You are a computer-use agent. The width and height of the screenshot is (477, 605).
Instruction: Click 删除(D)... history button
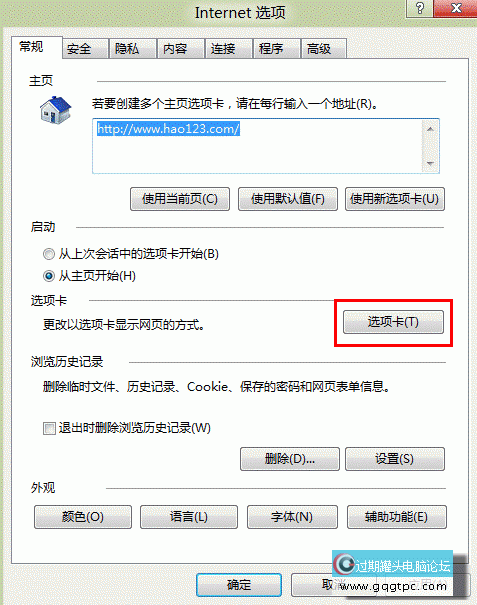pyautogui.click(x=290, y=459)
